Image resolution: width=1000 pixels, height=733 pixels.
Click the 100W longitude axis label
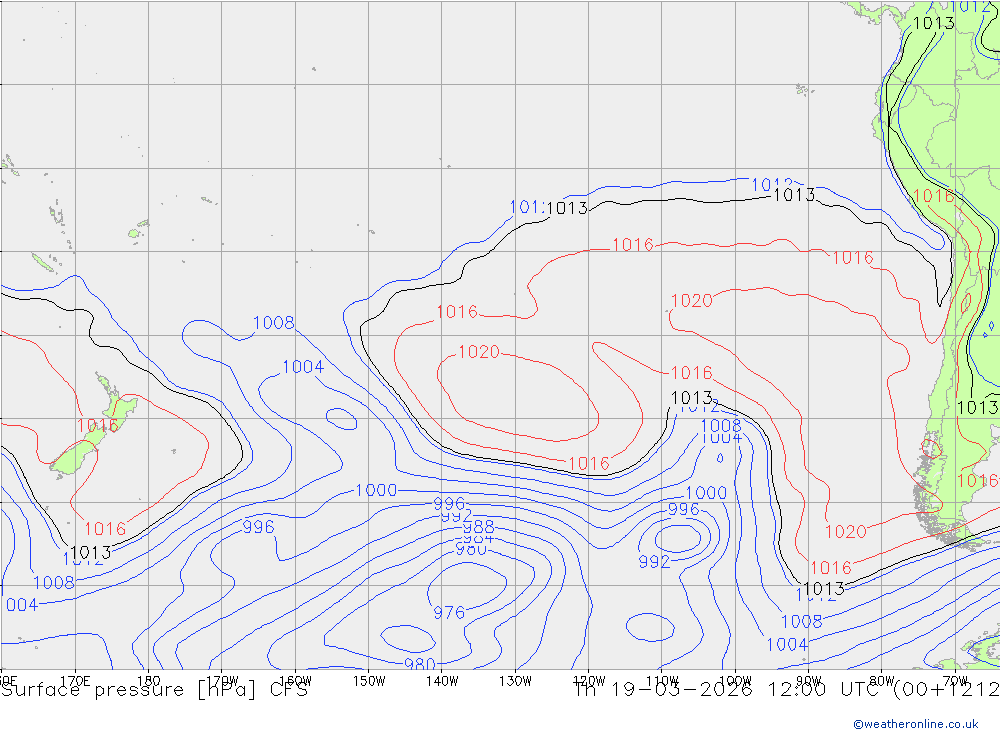(x=735, y=680)
